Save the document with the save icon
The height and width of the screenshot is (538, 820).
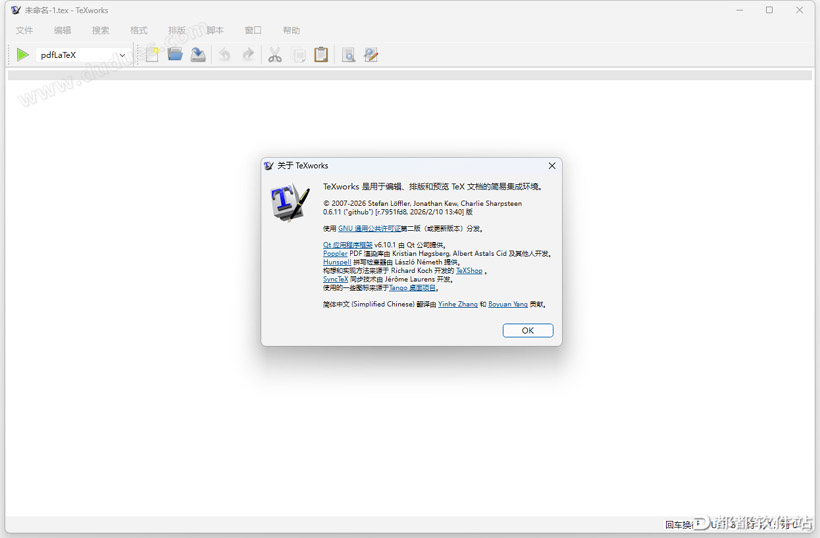[198, 55]
